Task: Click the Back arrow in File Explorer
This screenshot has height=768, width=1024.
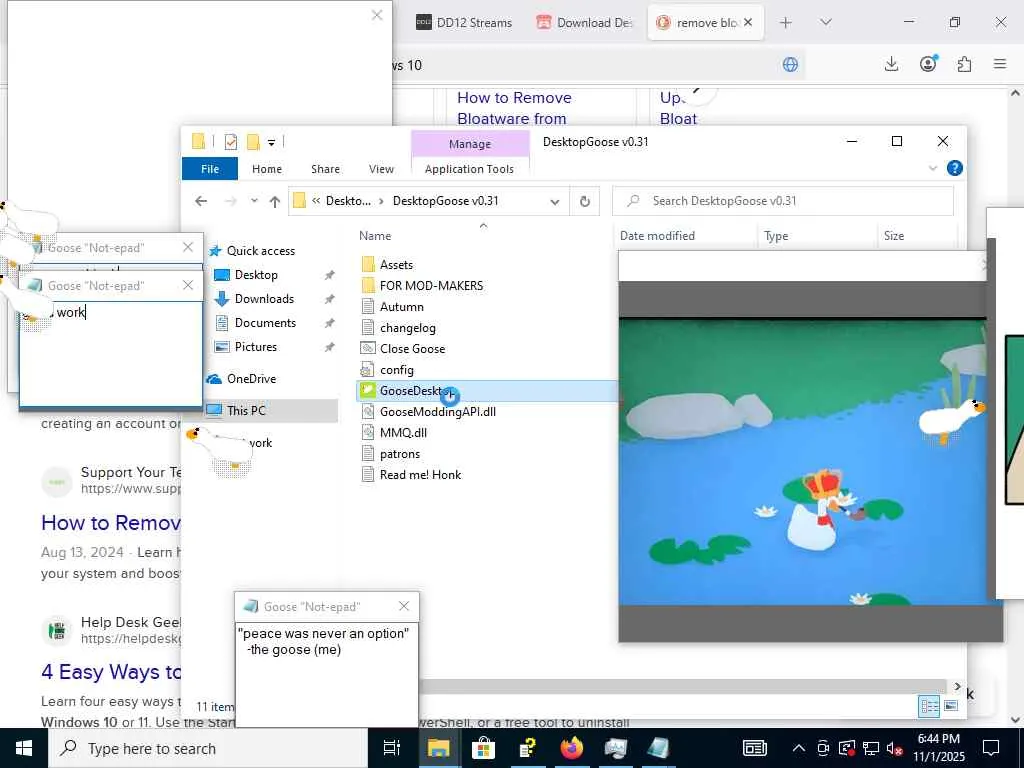Action: coord(201,201)
